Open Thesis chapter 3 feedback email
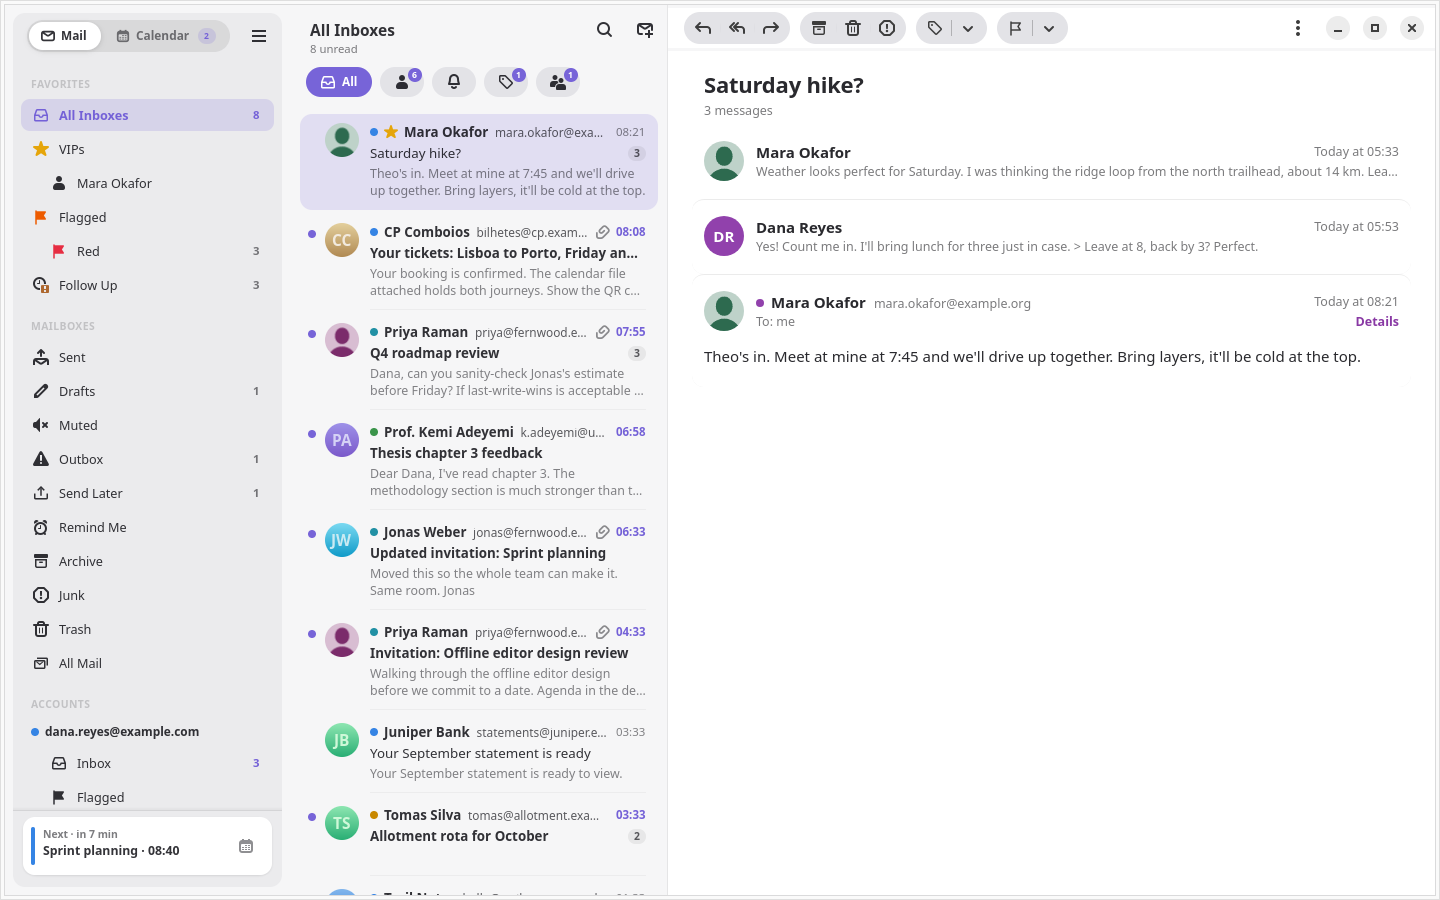 [x=479, y=461]
